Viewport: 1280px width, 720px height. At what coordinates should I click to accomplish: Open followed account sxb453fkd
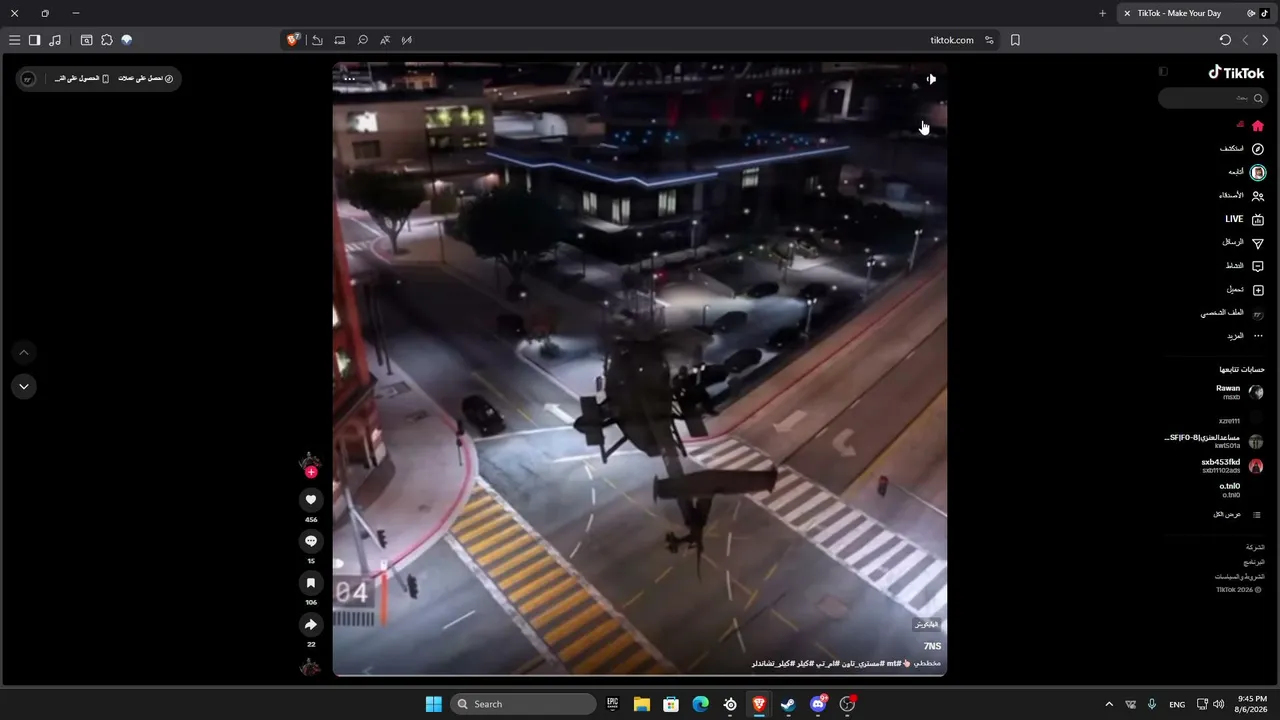[1232, 466]
